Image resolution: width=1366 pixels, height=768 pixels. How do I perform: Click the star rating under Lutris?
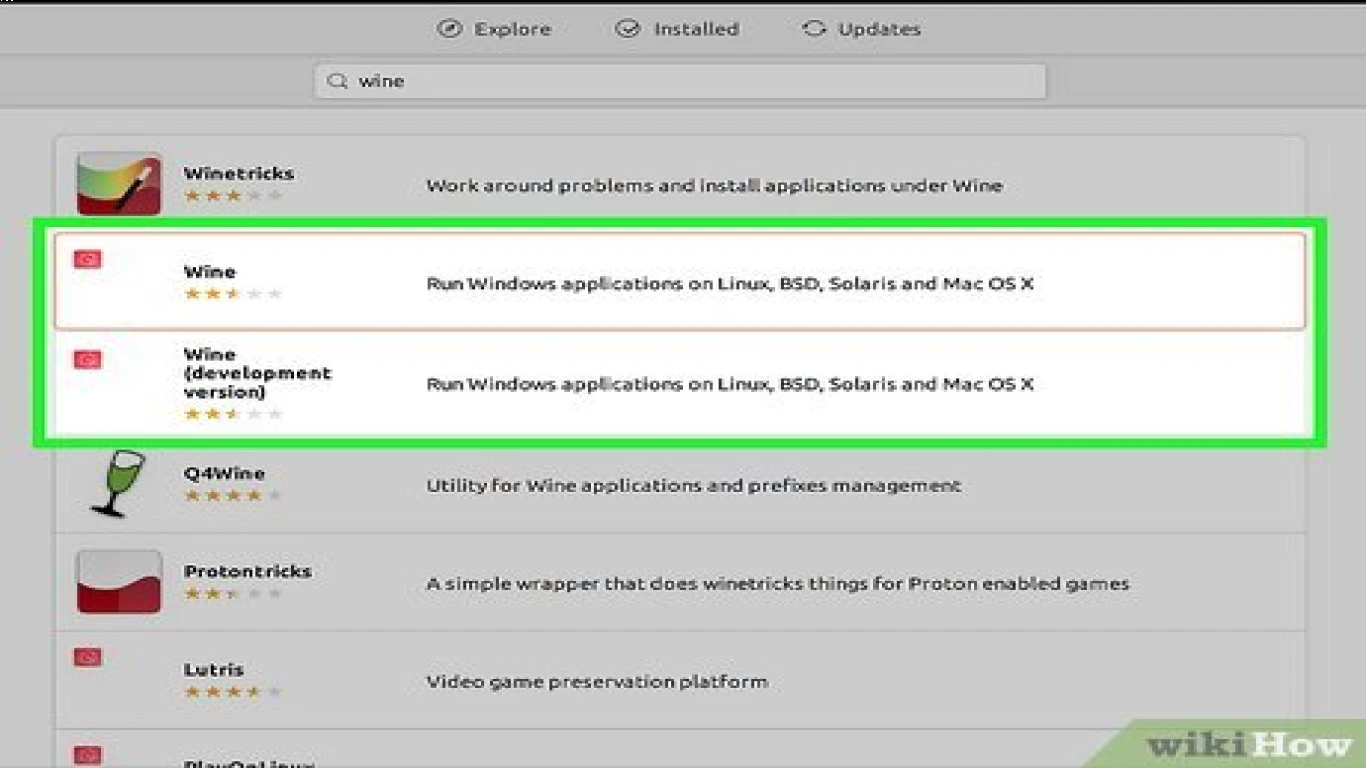coord(233,691)
